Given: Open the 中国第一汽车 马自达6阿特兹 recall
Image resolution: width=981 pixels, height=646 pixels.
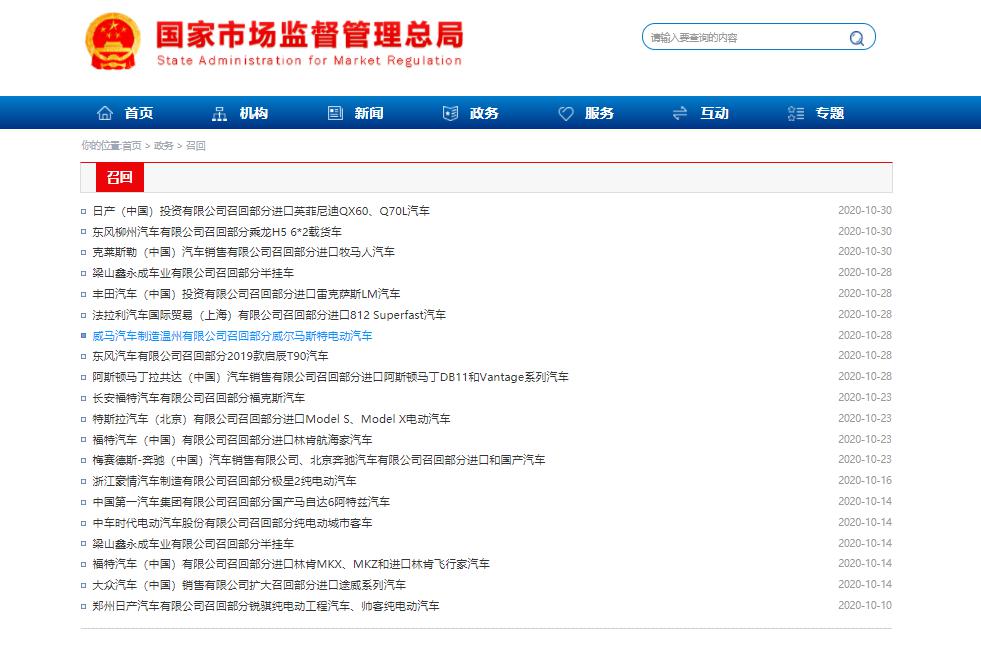Looking at the screenshot, I should [x=241, y=502].
